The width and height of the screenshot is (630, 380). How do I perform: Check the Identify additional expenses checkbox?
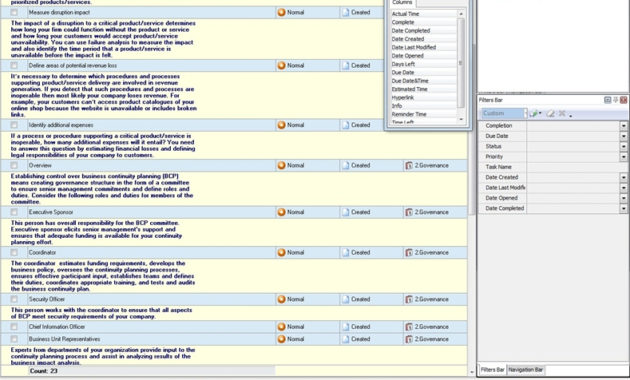point(14,125)
